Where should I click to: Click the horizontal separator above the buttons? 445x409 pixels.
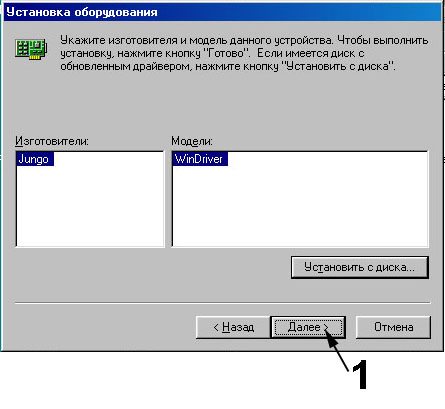(223, 303)
